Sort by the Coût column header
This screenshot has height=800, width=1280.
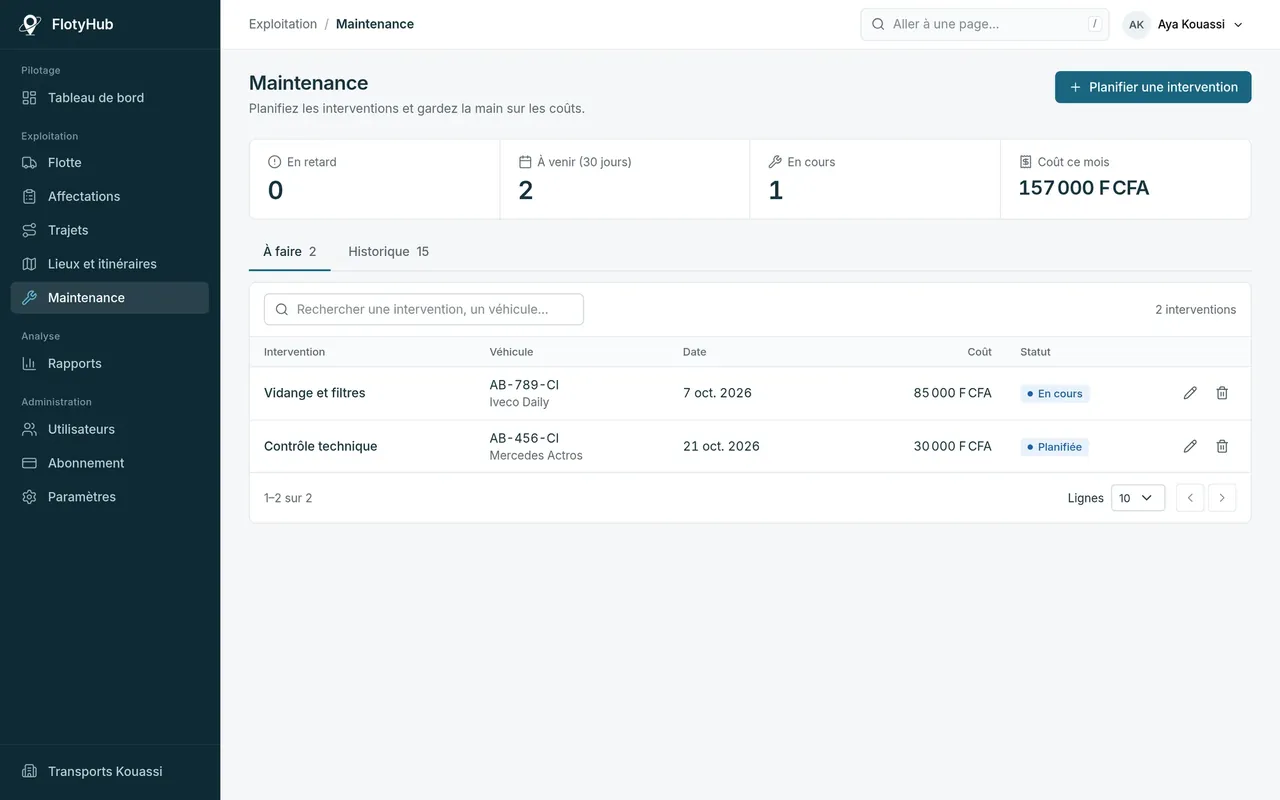pos(980,352)
